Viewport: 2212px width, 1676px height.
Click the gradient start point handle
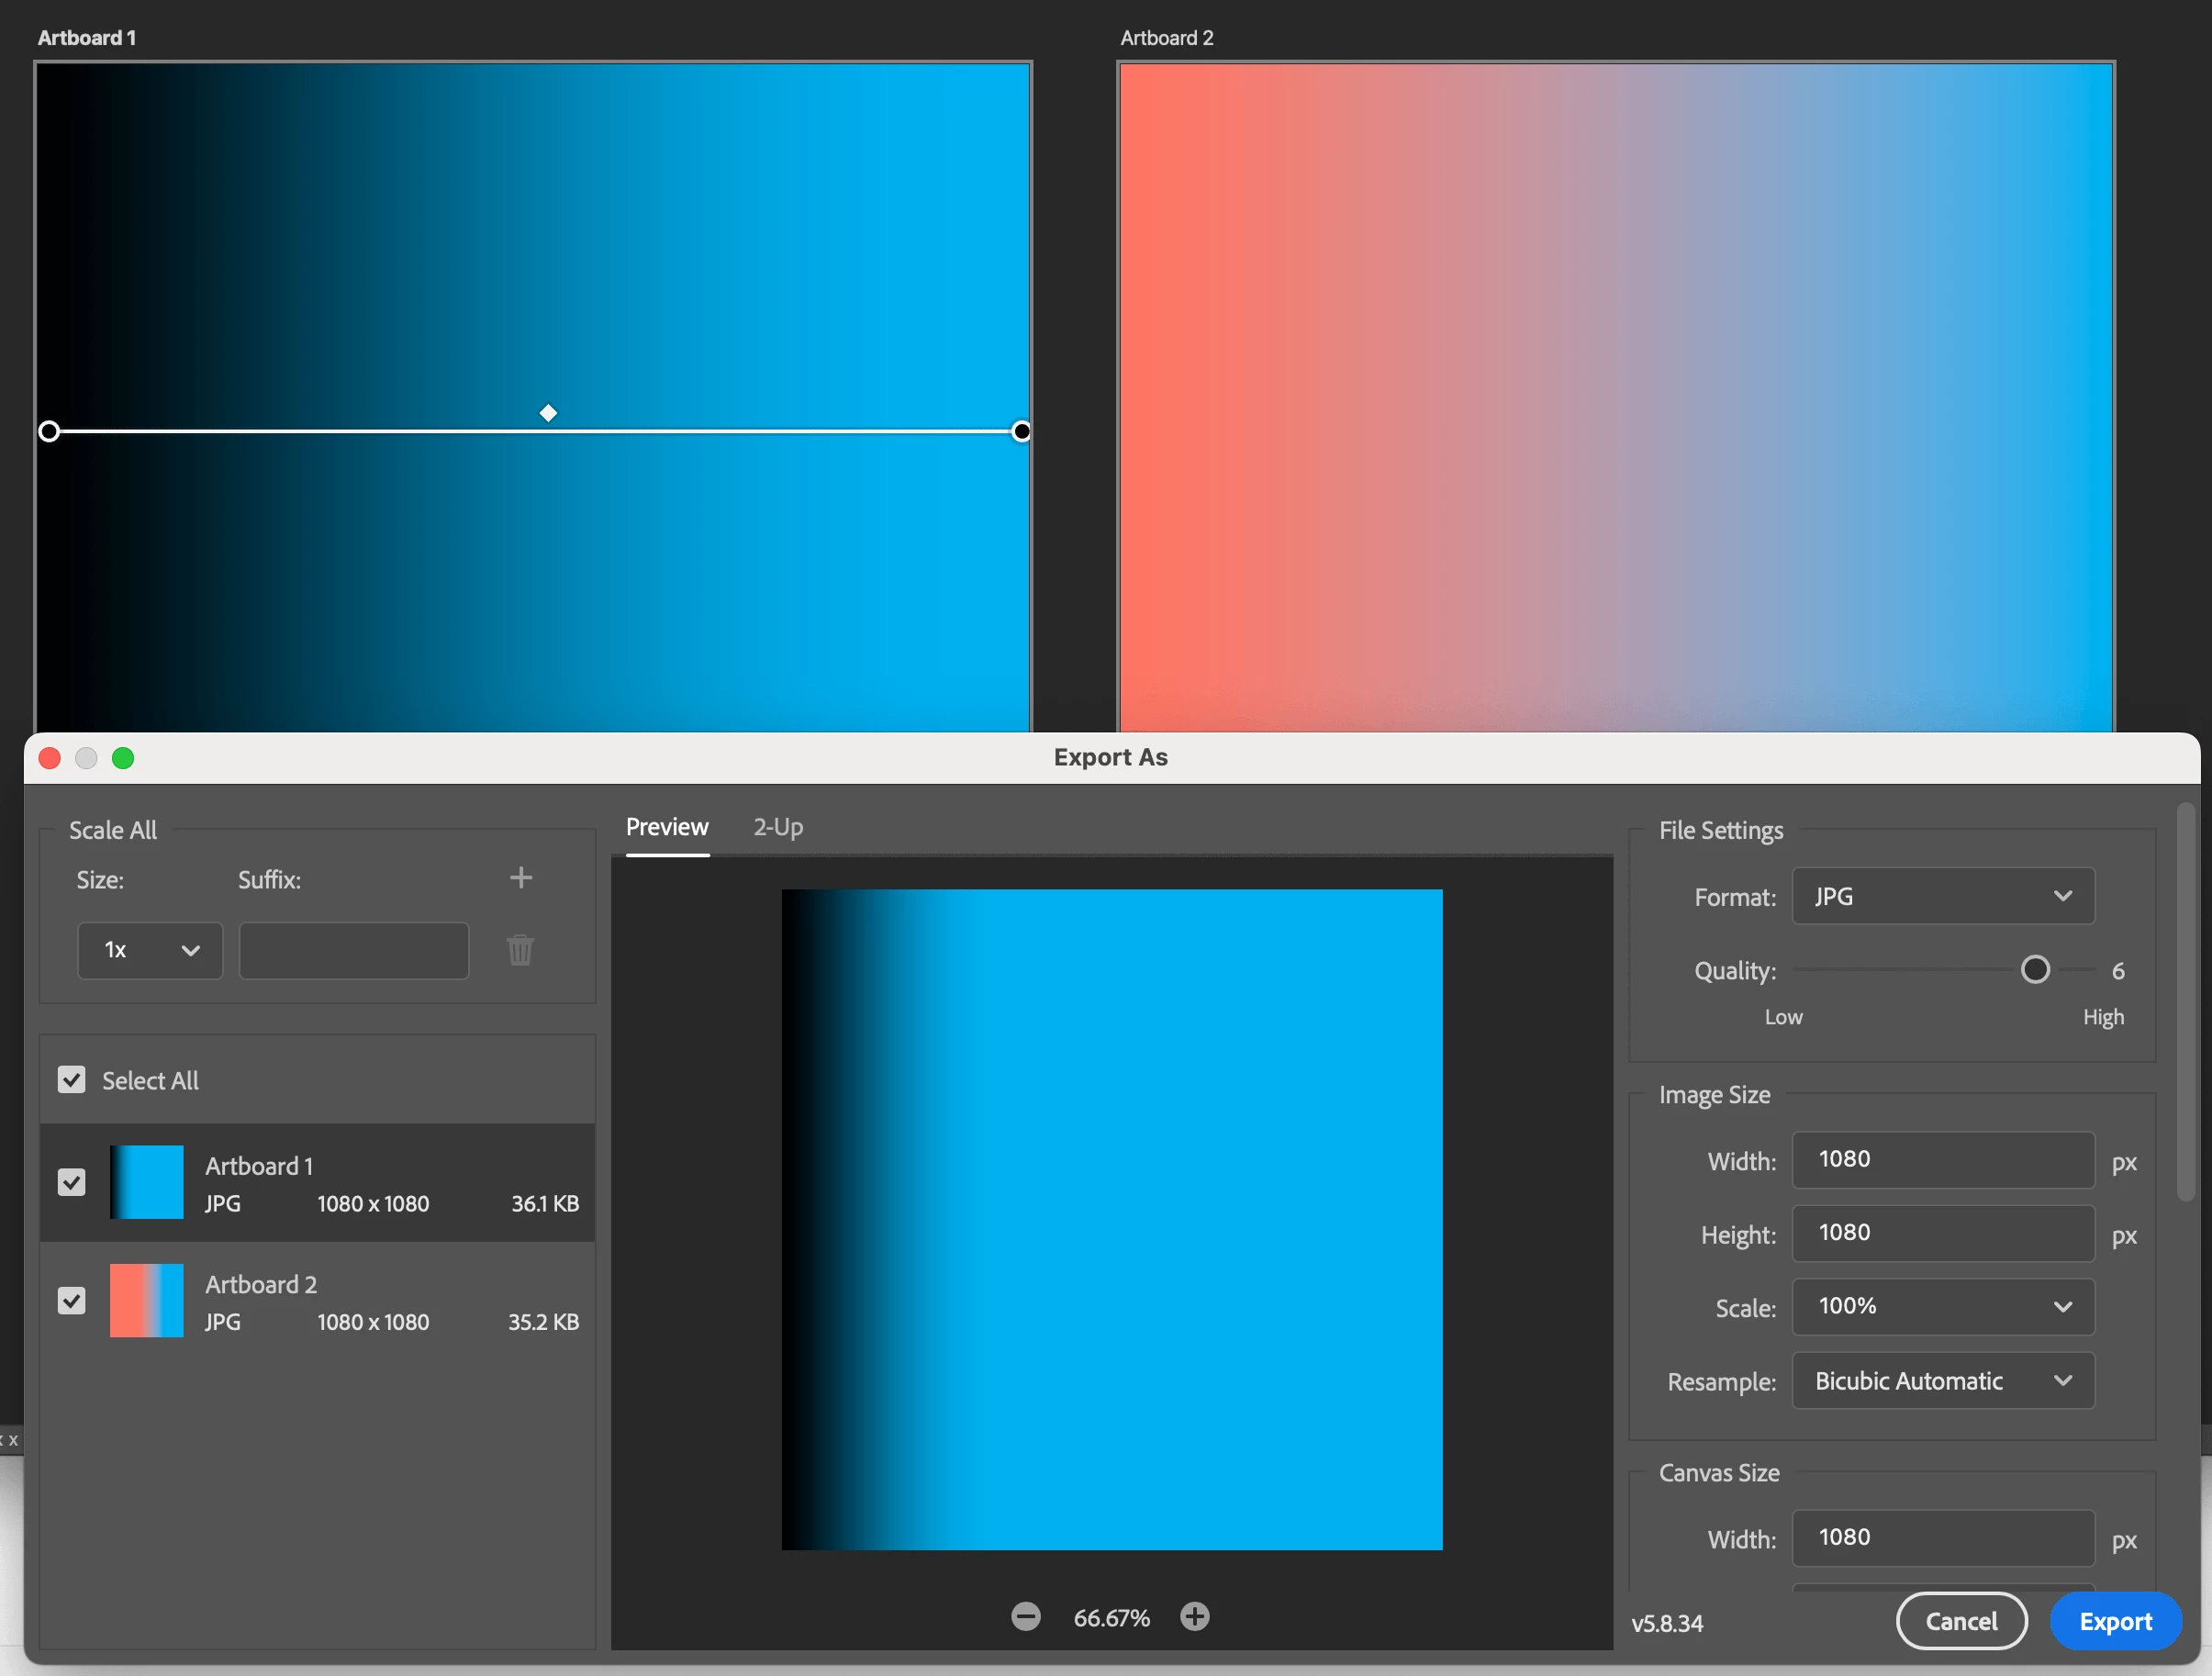49,431
